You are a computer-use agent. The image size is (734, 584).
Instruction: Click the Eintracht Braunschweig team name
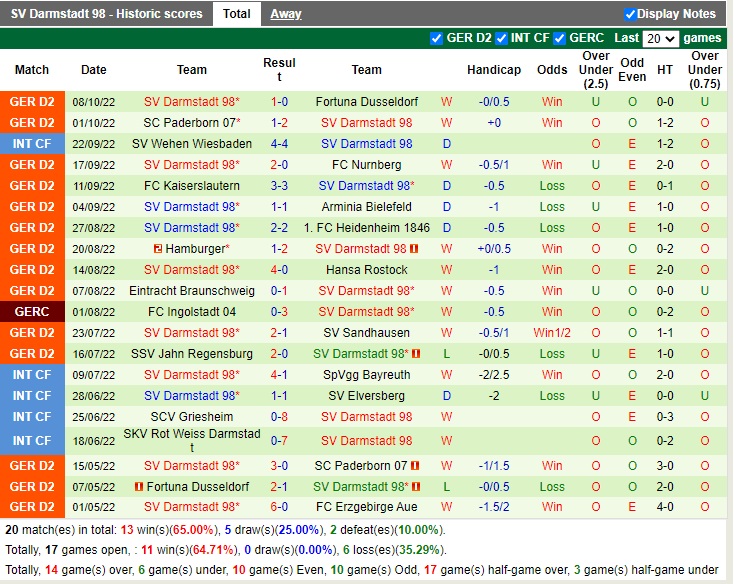pyautogui.click(x=192, y=291)
